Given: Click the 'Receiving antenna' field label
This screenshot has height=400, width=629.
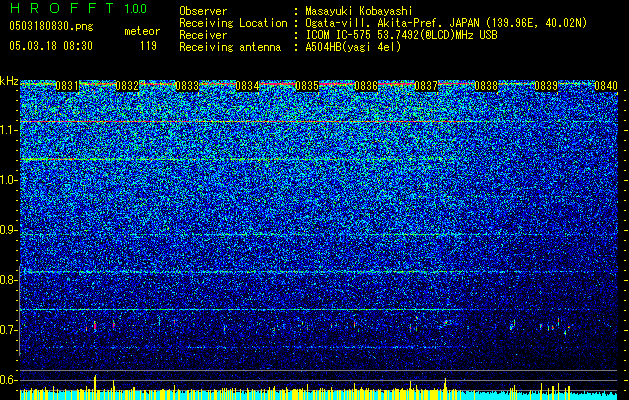Looking at the screenshot, I should click(x=230, y=47).
